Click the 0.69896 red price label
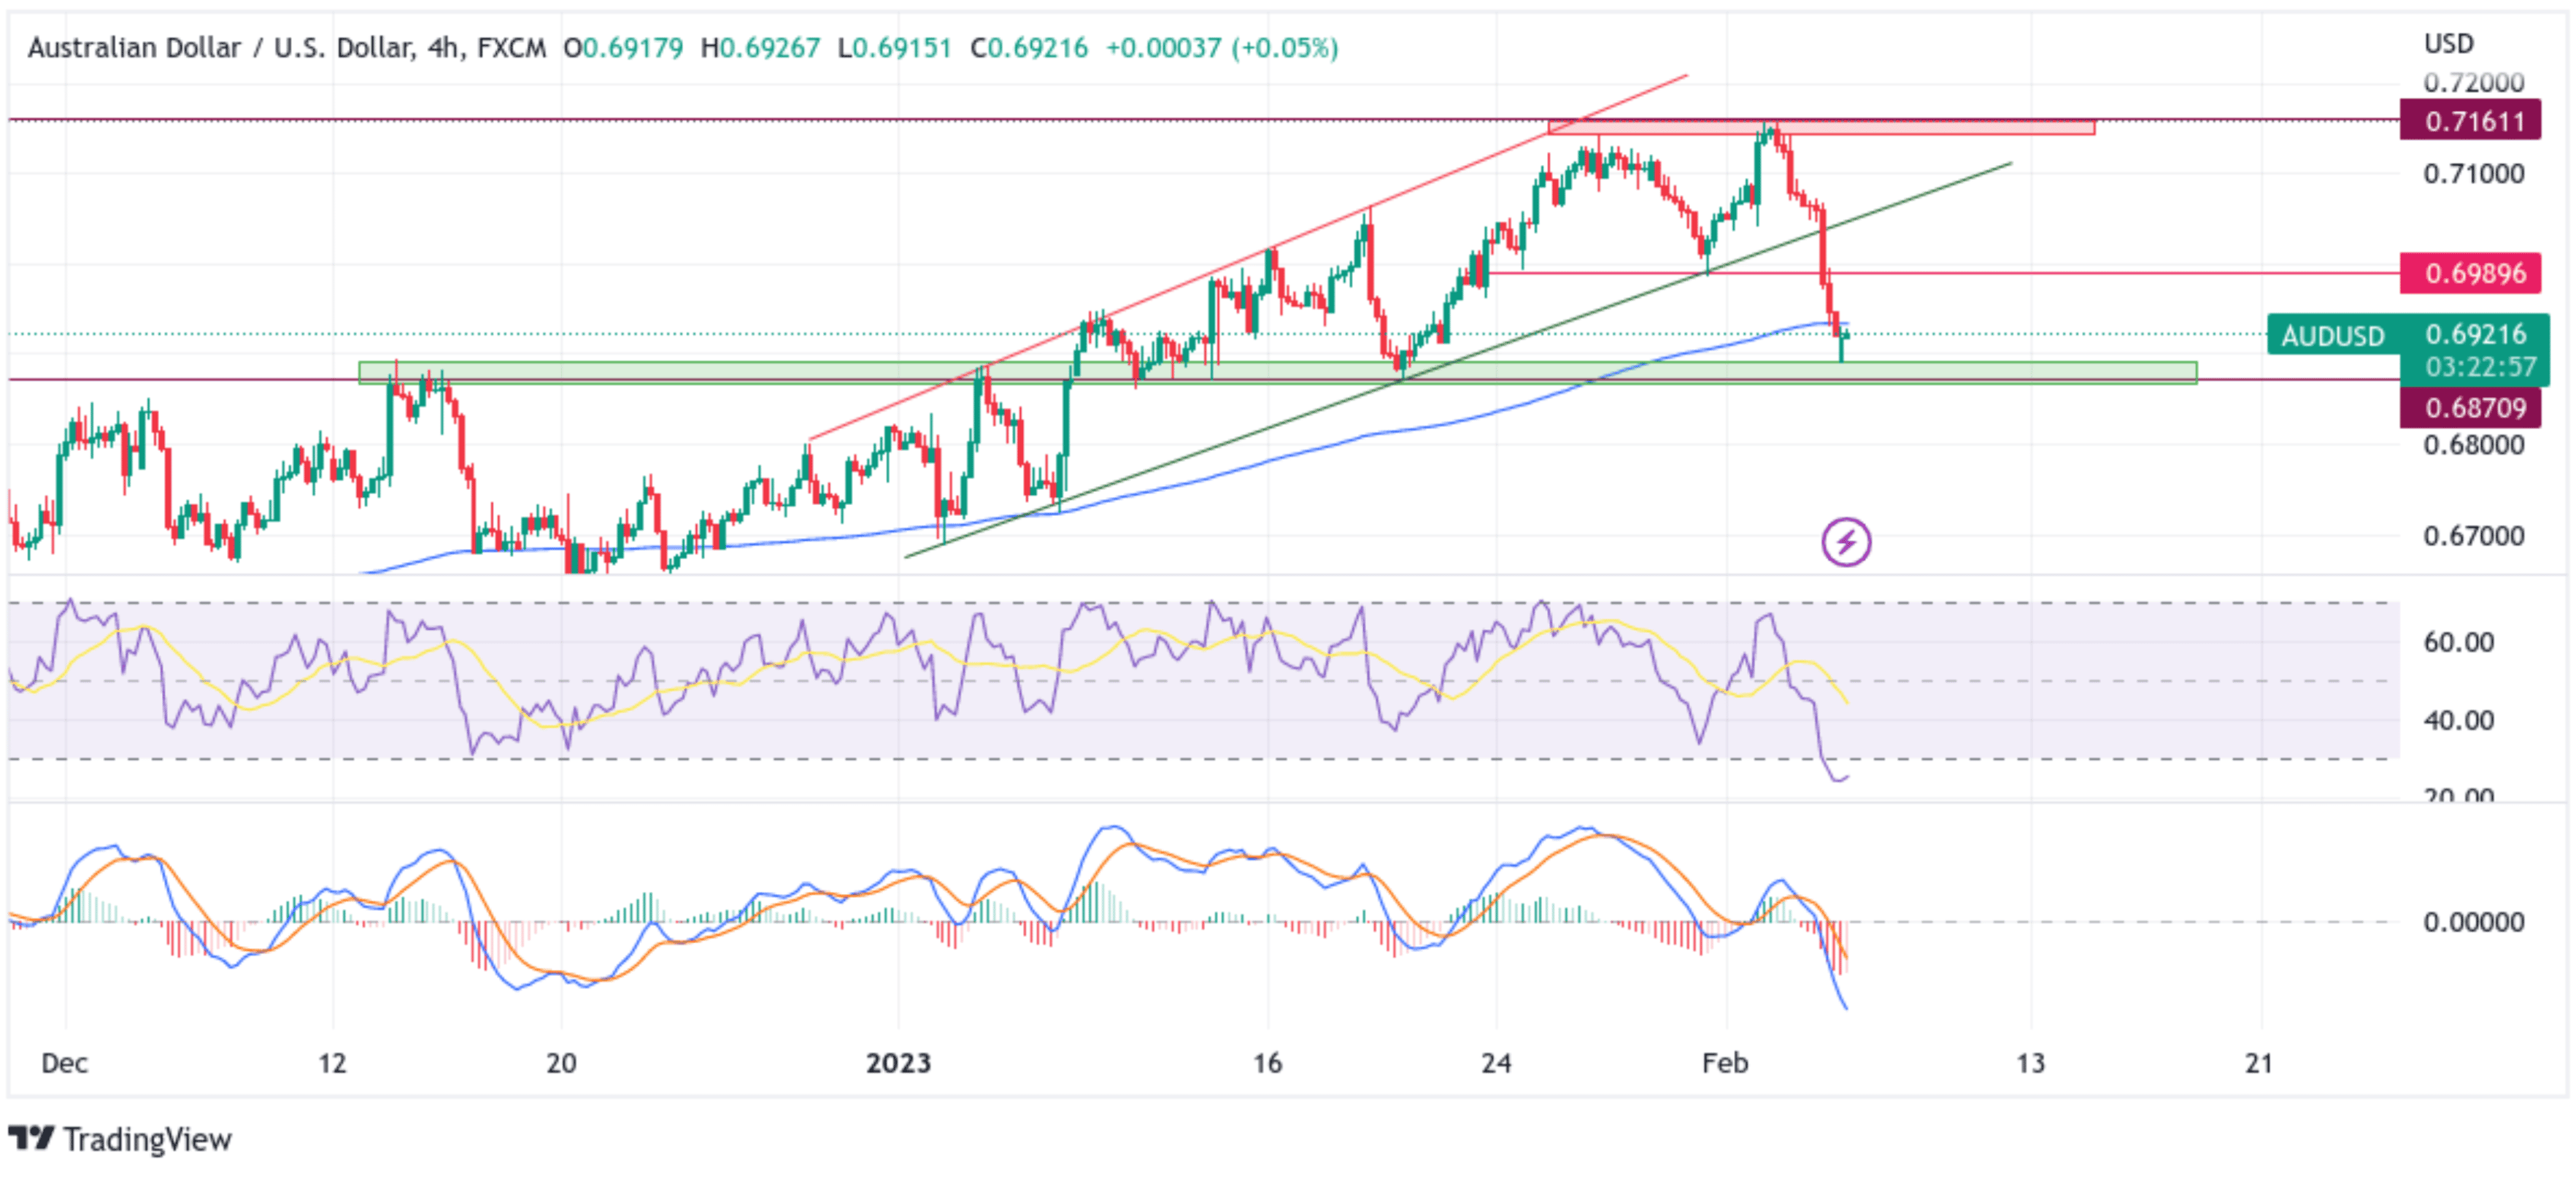This screenshot has width=2576, height=1181. pyautogui.click(x=2470, y=272)
